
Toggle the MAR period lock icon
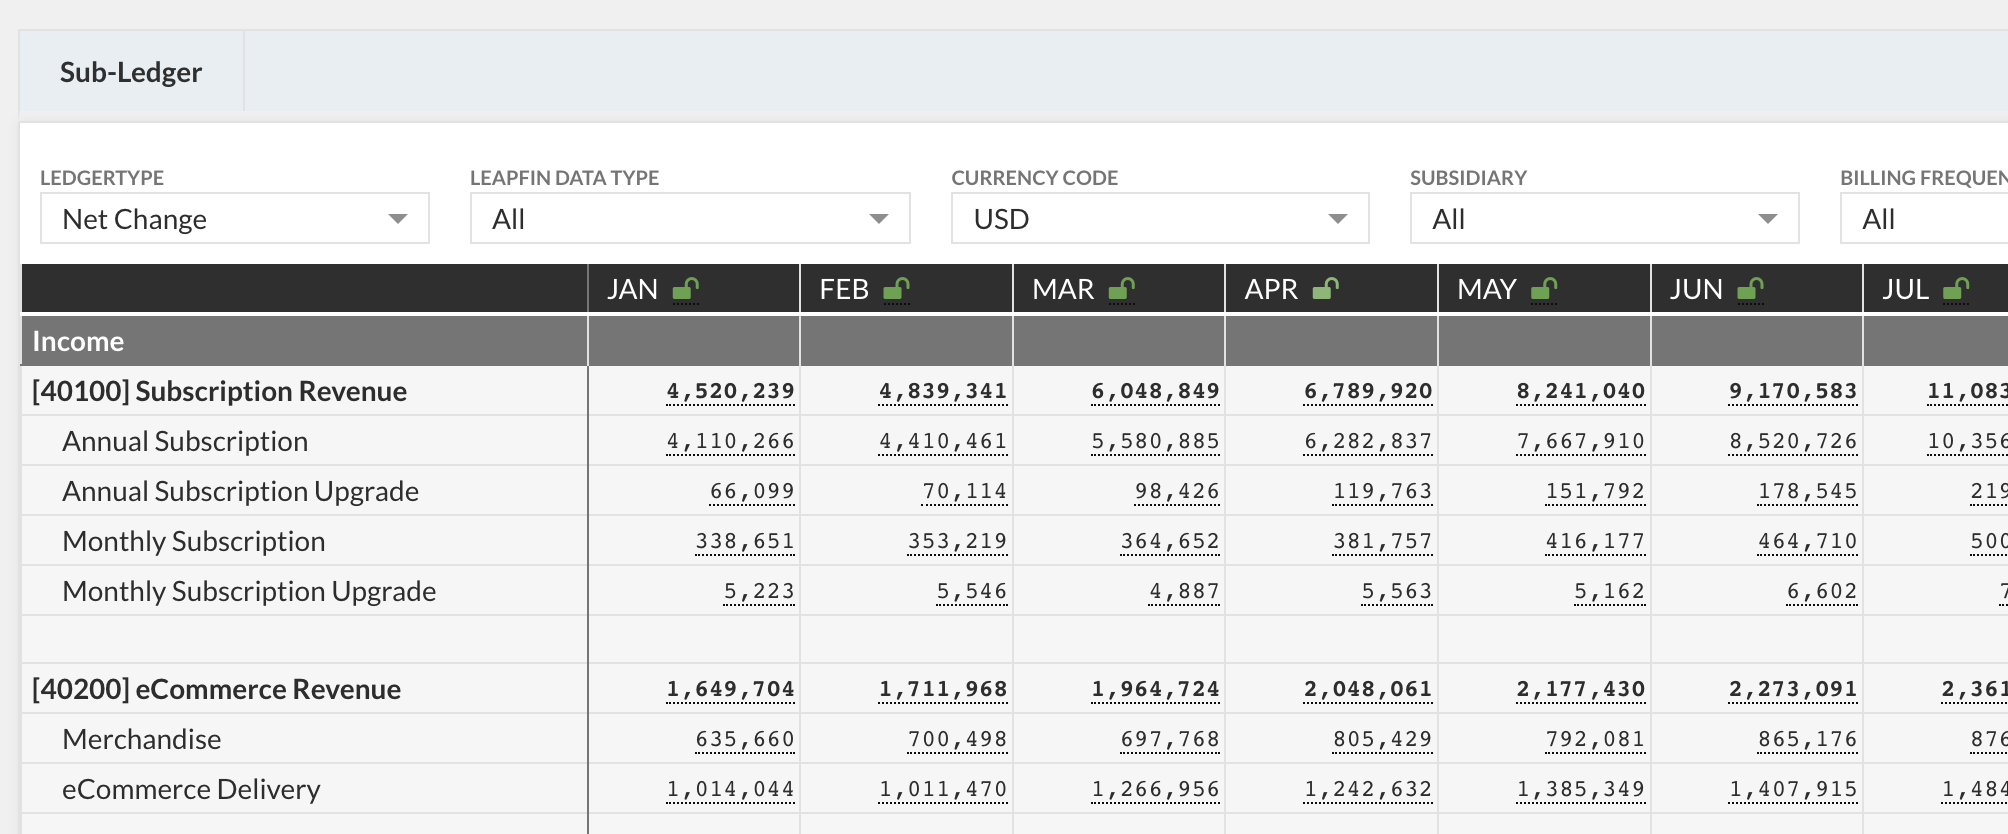coord(1121,290)
